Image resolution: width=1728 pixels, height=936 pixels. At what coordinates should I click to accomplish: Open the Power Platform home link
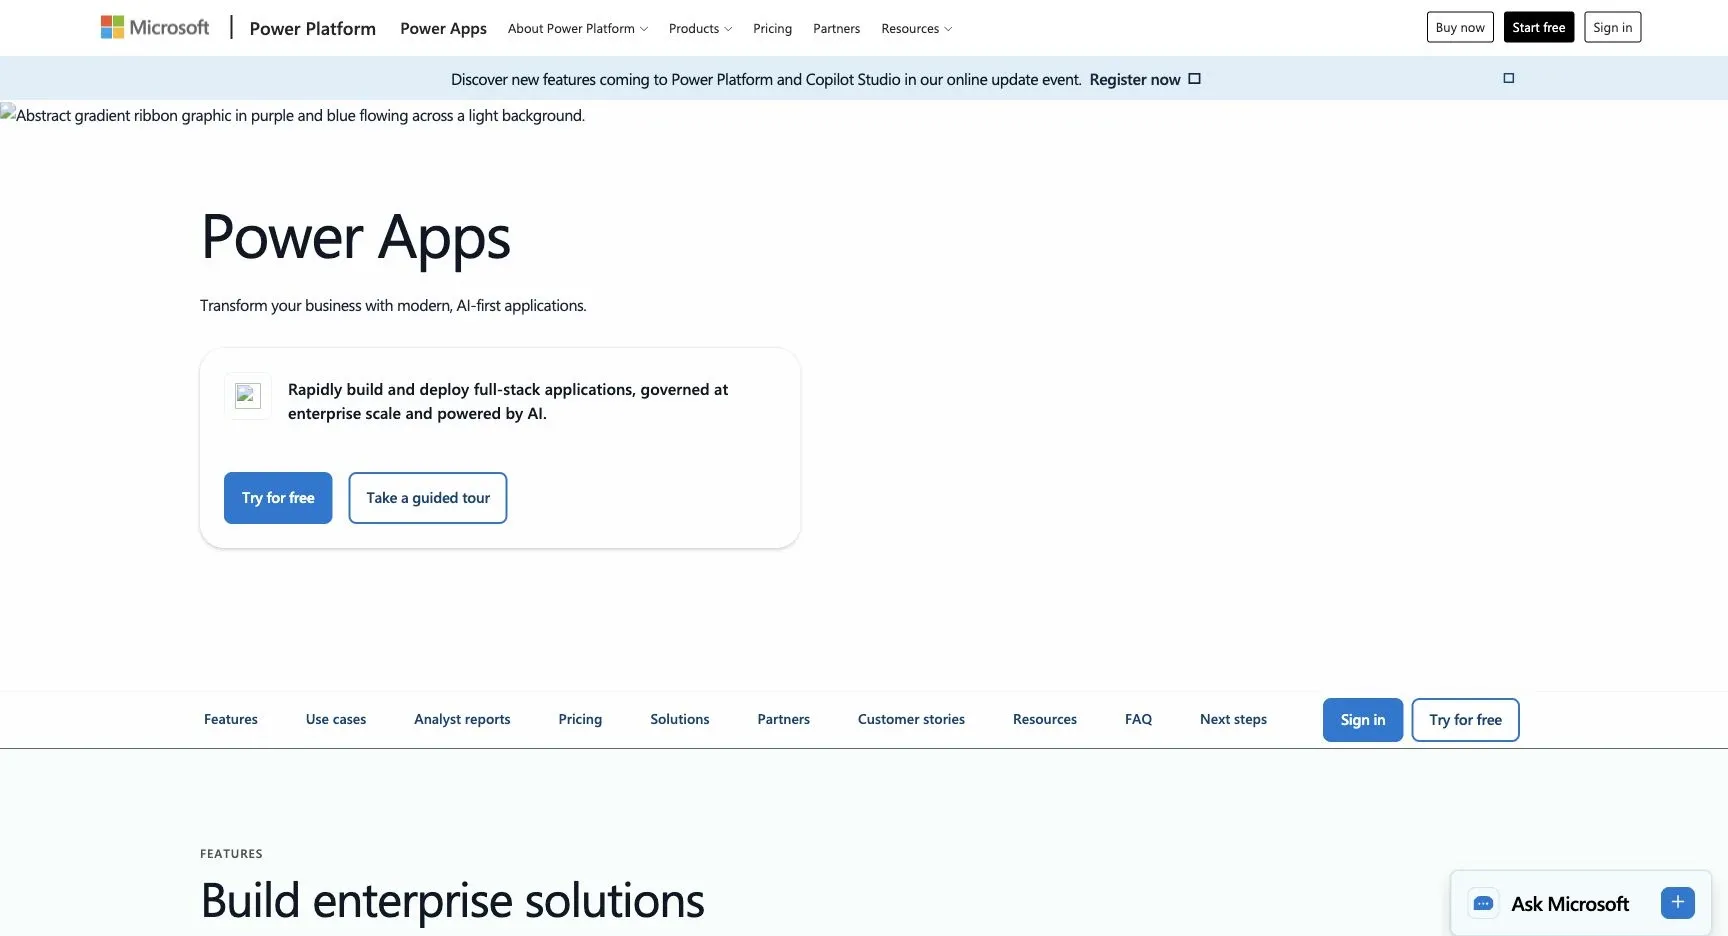click(x=312, y=28)
